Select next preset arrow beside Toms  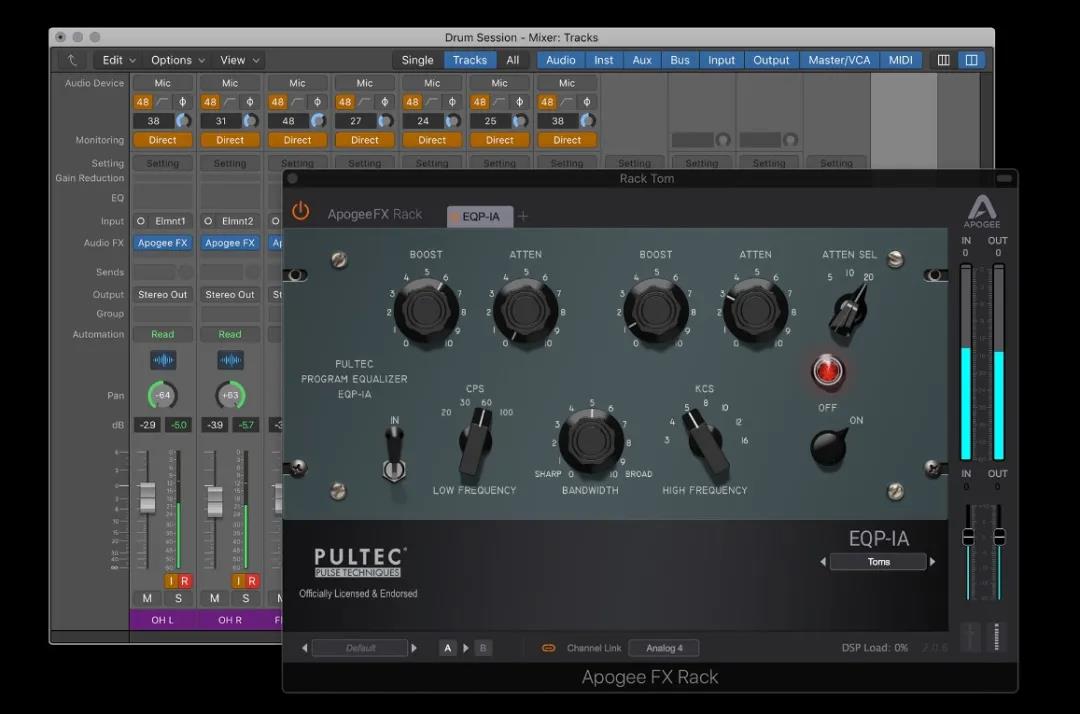[x=933, y=562]
